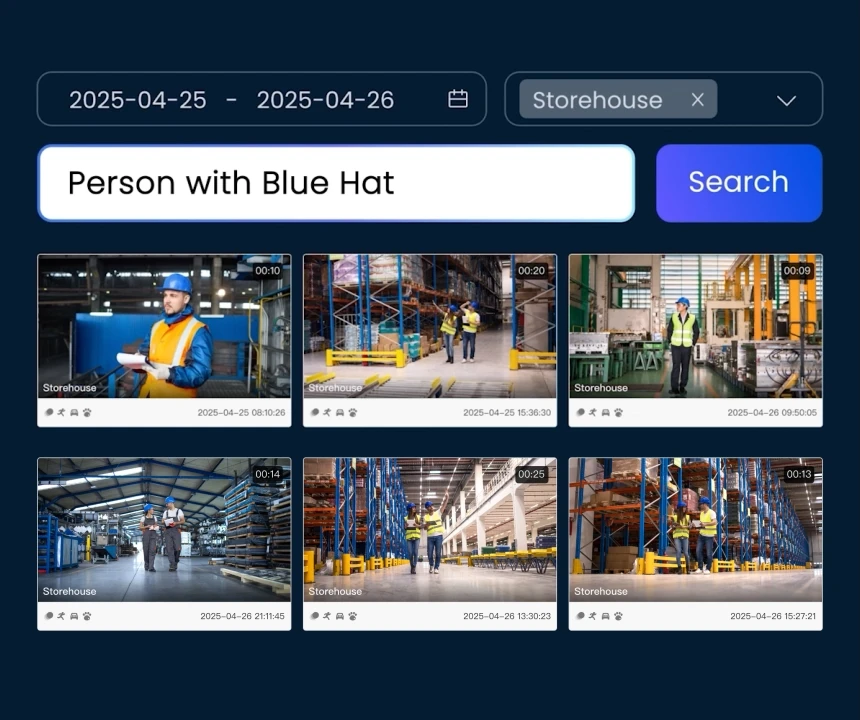Click timestamp 2025-04-25 15:36:30
Screen dimensions: 860x720
click(x=507, y=412)
